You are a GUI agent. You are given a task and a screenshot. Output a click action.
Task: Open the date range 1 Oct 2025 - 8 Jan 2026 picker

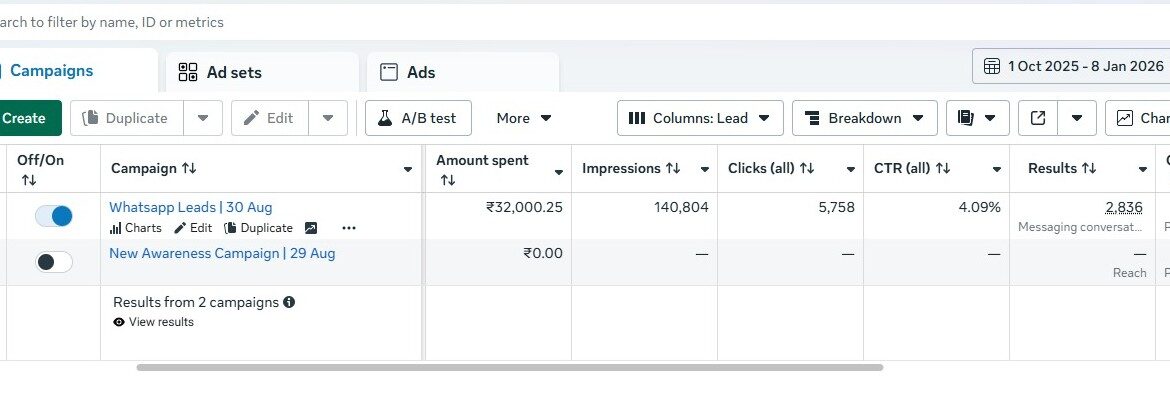[1072, 66]
